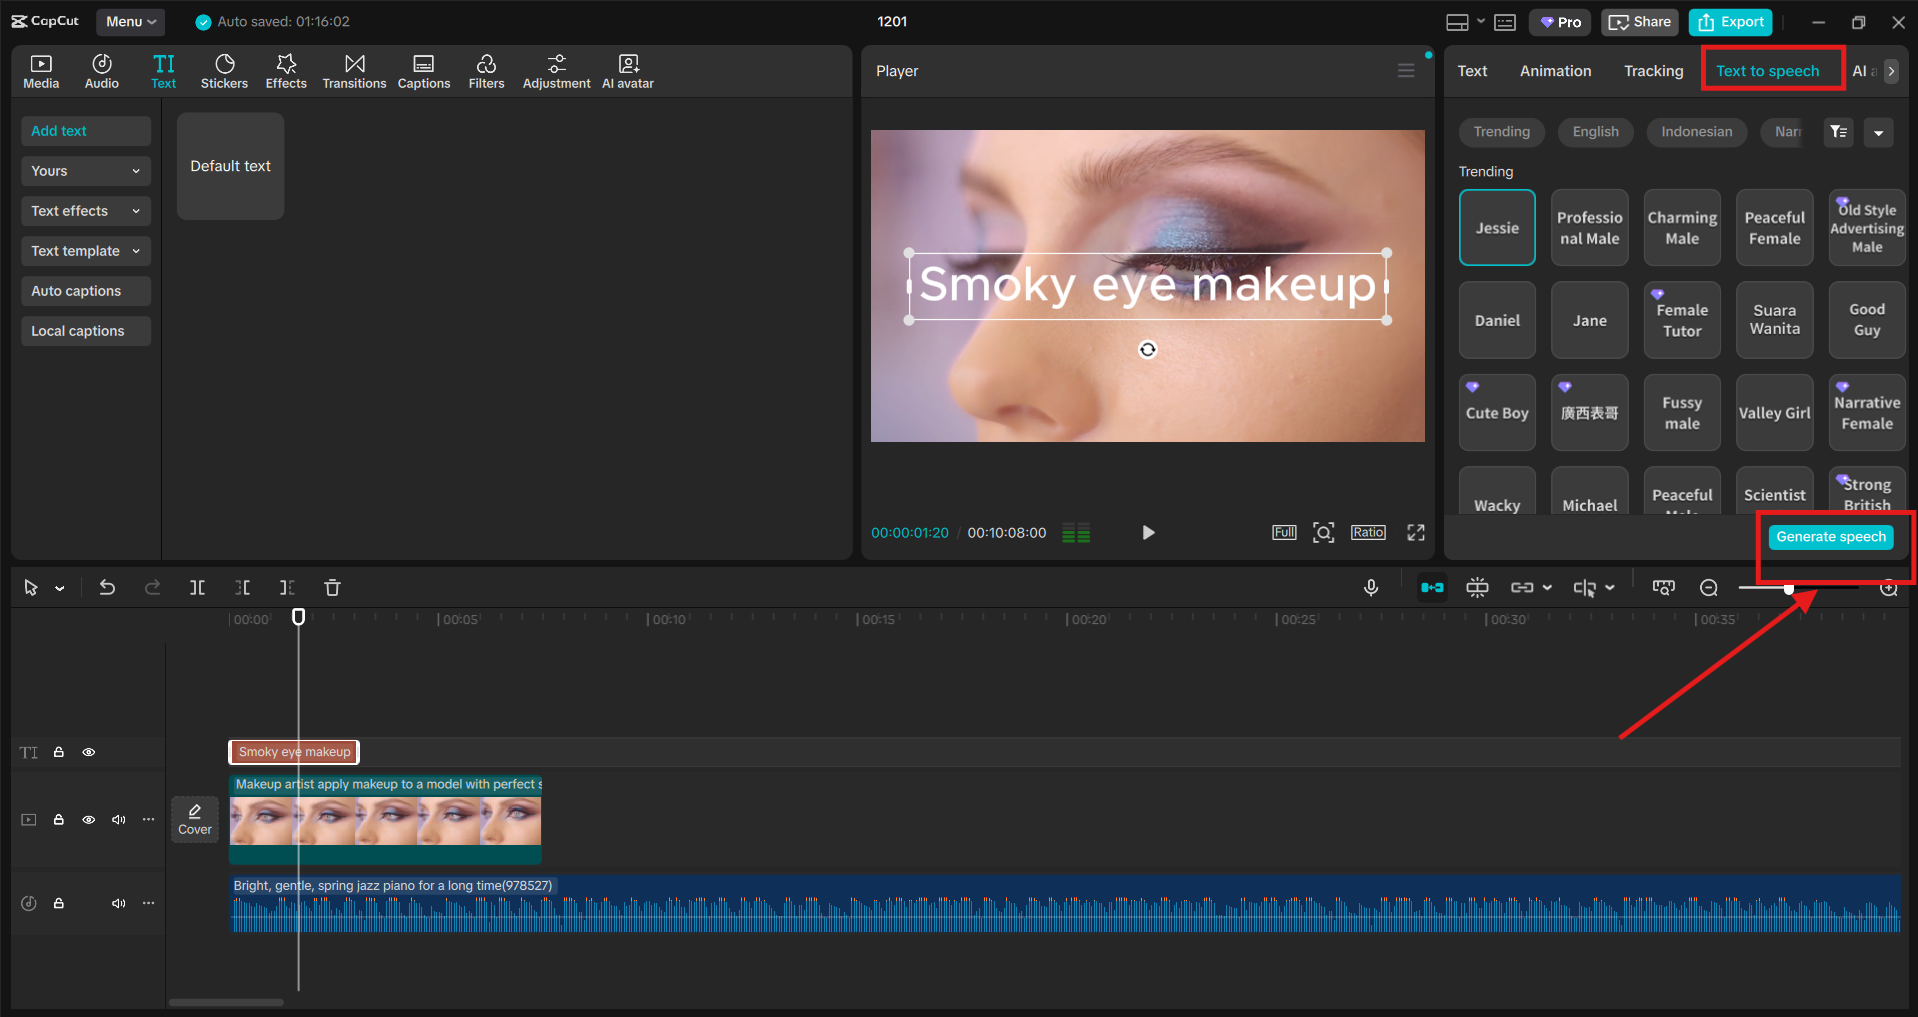Click the Generate speech button
Viewport: 1918px width, 1017px height.
(1830, 537)
